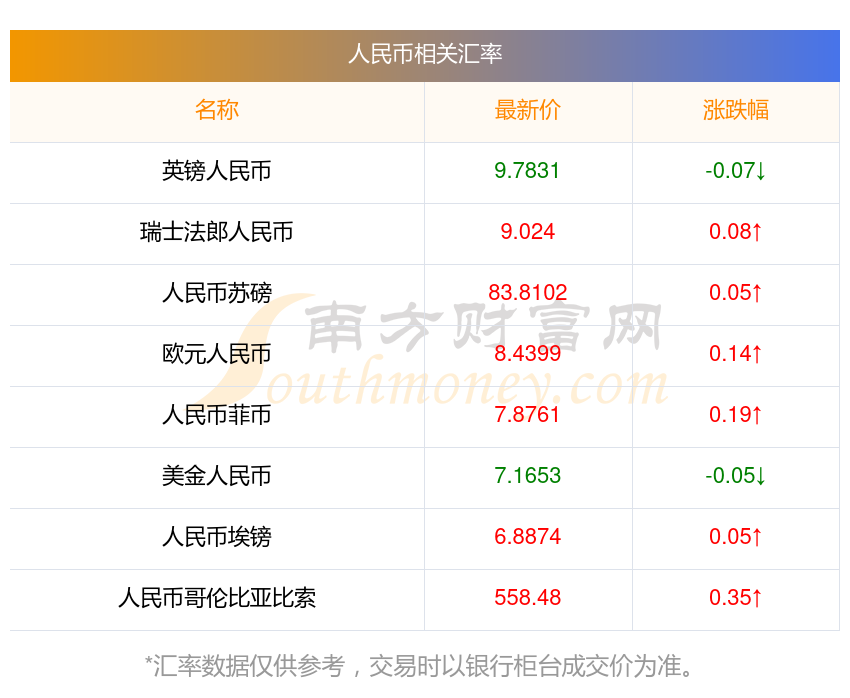Screen dimensions: 850x698
Task: Select the 人民币苏磅 row name
Action: point(217,293)
